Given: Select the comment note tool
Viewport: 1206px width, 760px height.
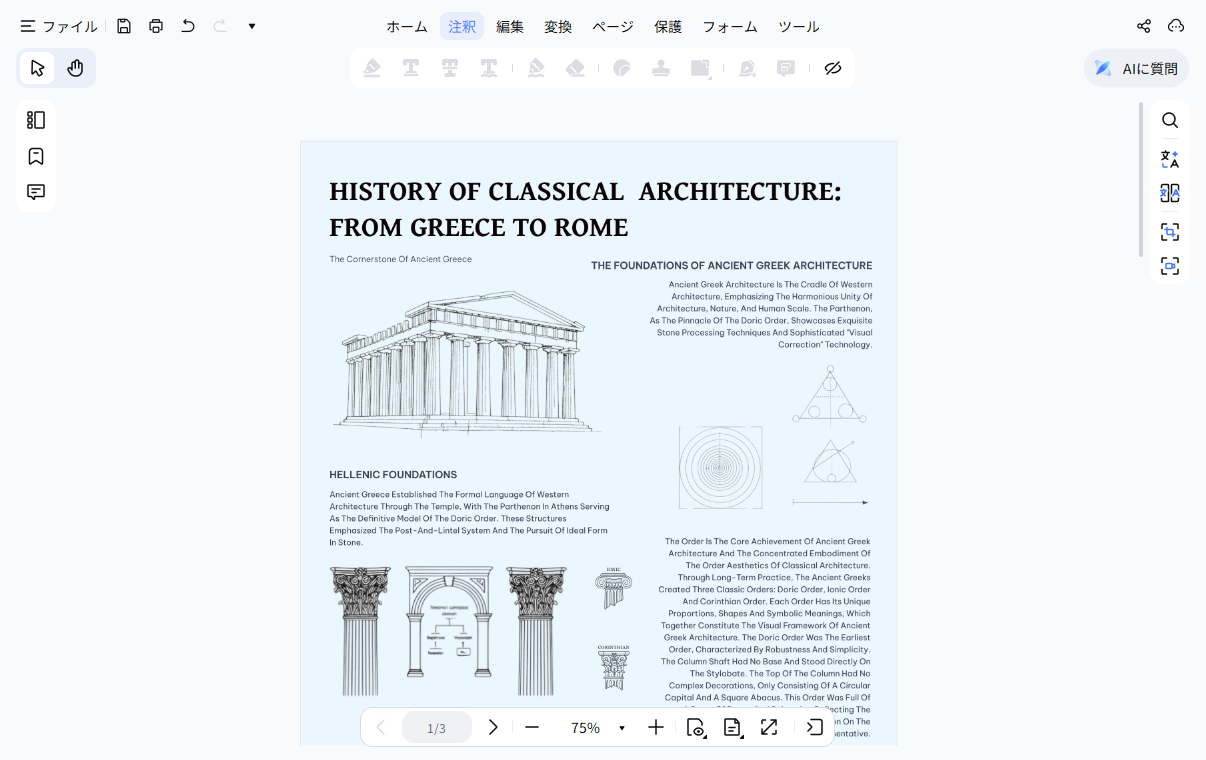Looking at the screenshot, I should pyautogui.click(x=786, y=68).
